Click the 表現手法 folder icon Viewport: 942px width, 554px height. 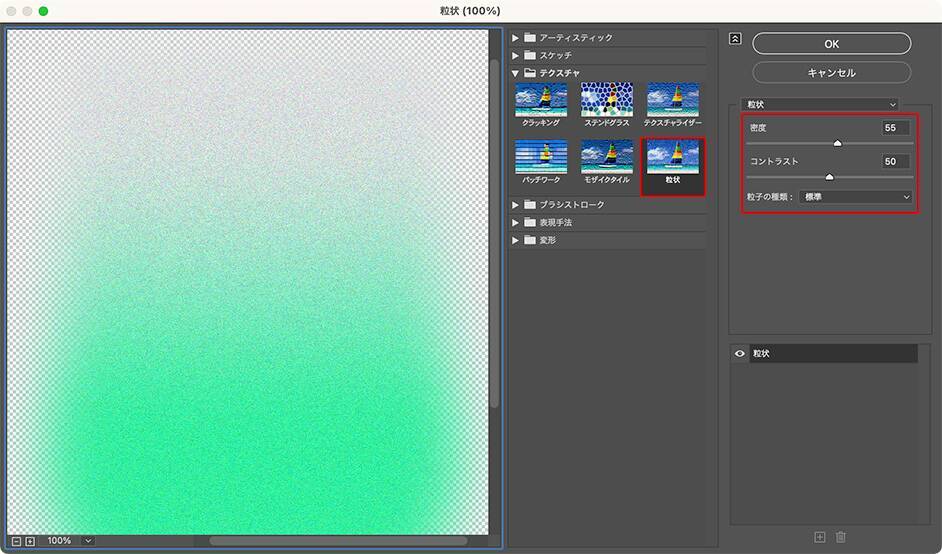[530, 222]
